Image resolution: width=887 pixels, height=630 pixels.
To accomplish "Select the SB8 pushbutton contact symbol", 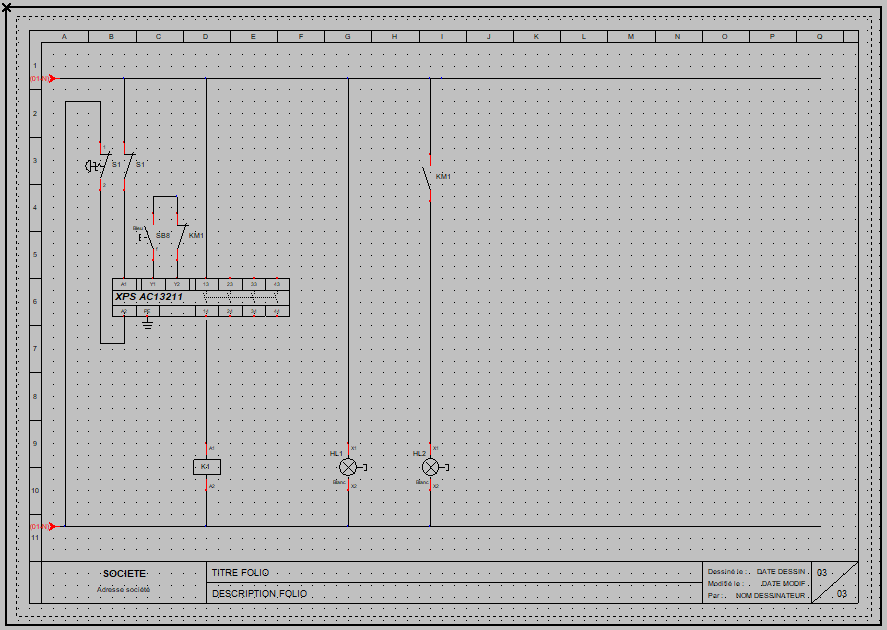I will [x=148, y=236].
